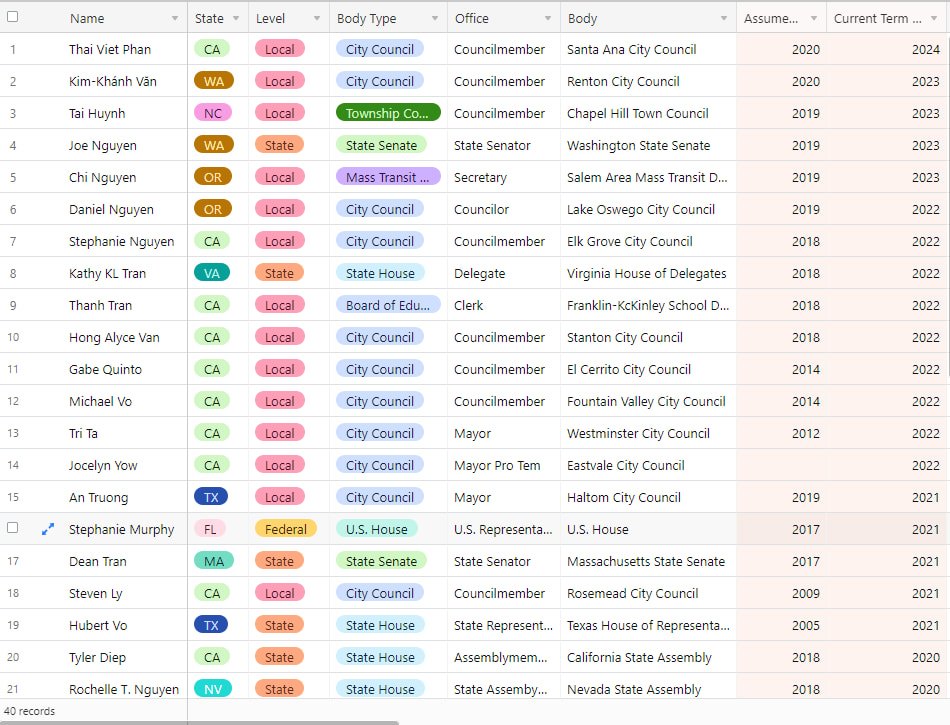Select the empty Assumed cell for Jocelyn Yow
The image size is (950, 725).
coord(782,465)
